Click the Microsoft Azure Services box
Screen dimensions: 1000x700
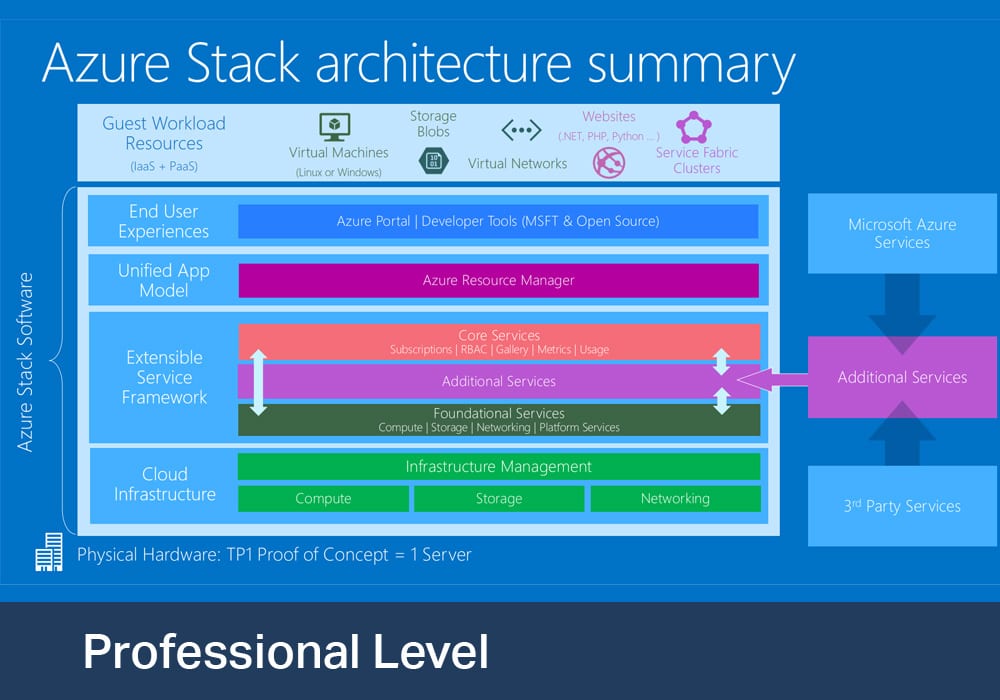click(x=902, y=233)
